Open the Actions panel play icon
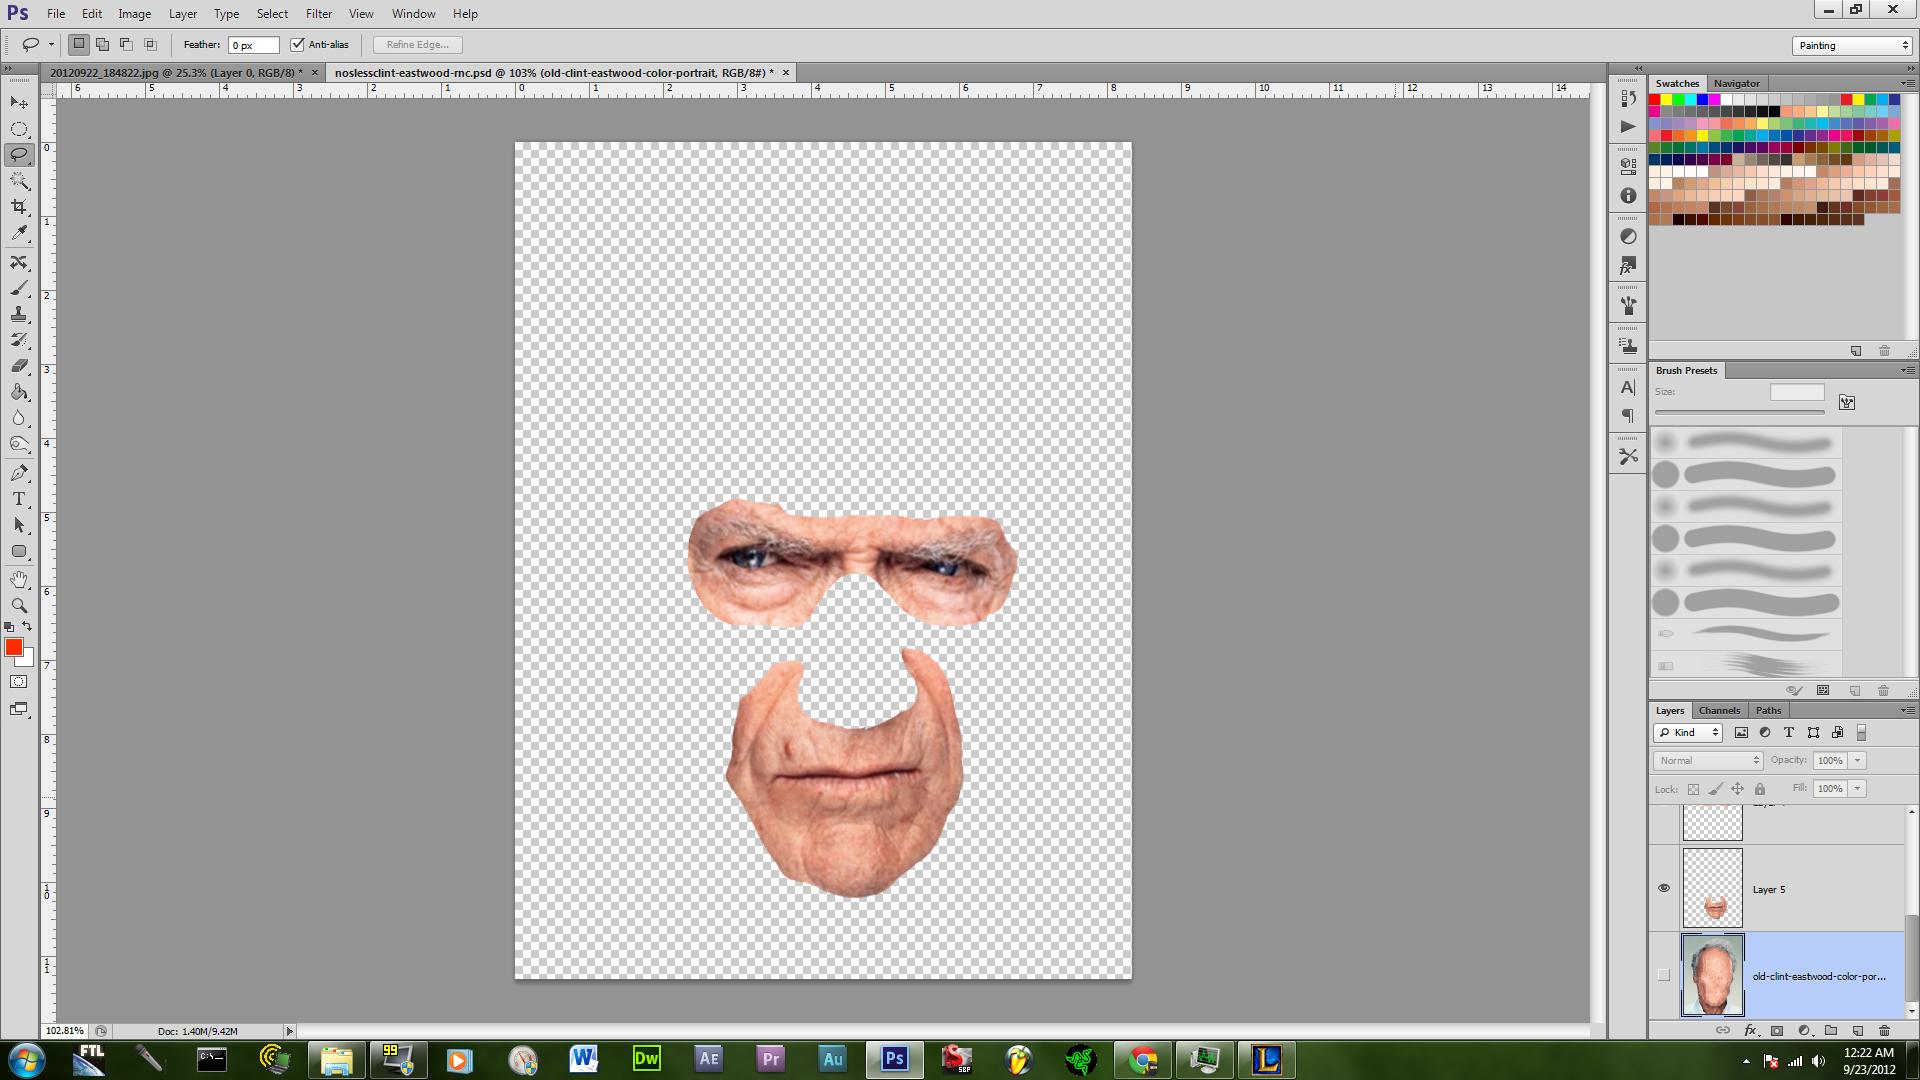Image resolution: width=1920 pixels, height=1080 pixels. pyautogui.click(x=1628, y=126)
